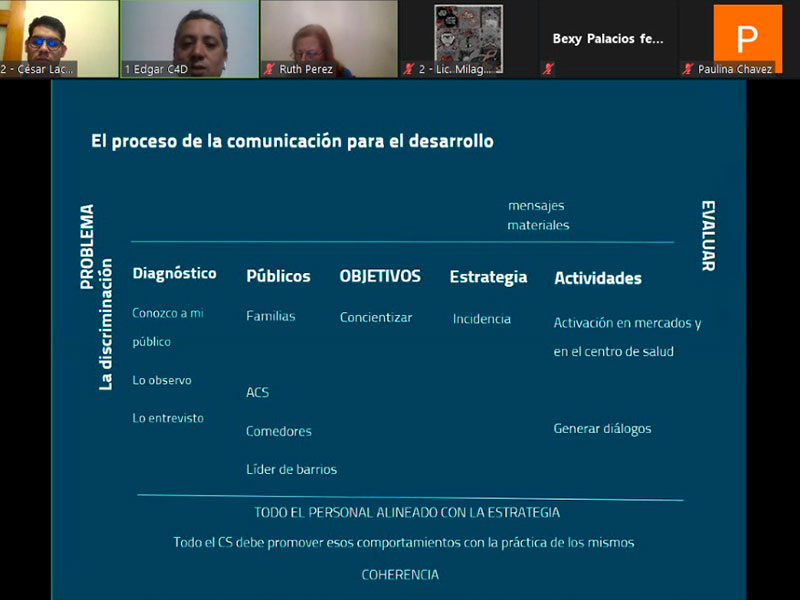Click the muted mic icon beside Lic. Milag
Screen dimensions: 800x600
point(408,69)
